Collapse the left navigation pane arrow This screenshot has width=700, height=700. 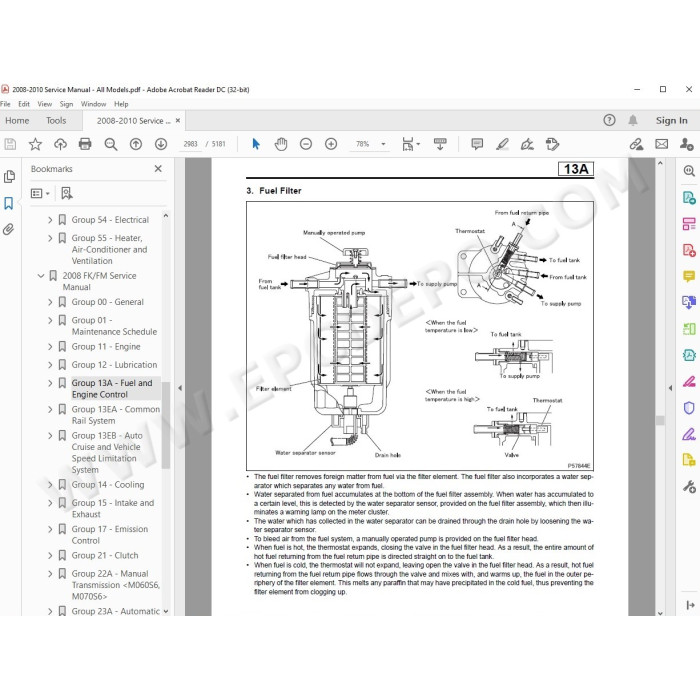pos(180,388)
